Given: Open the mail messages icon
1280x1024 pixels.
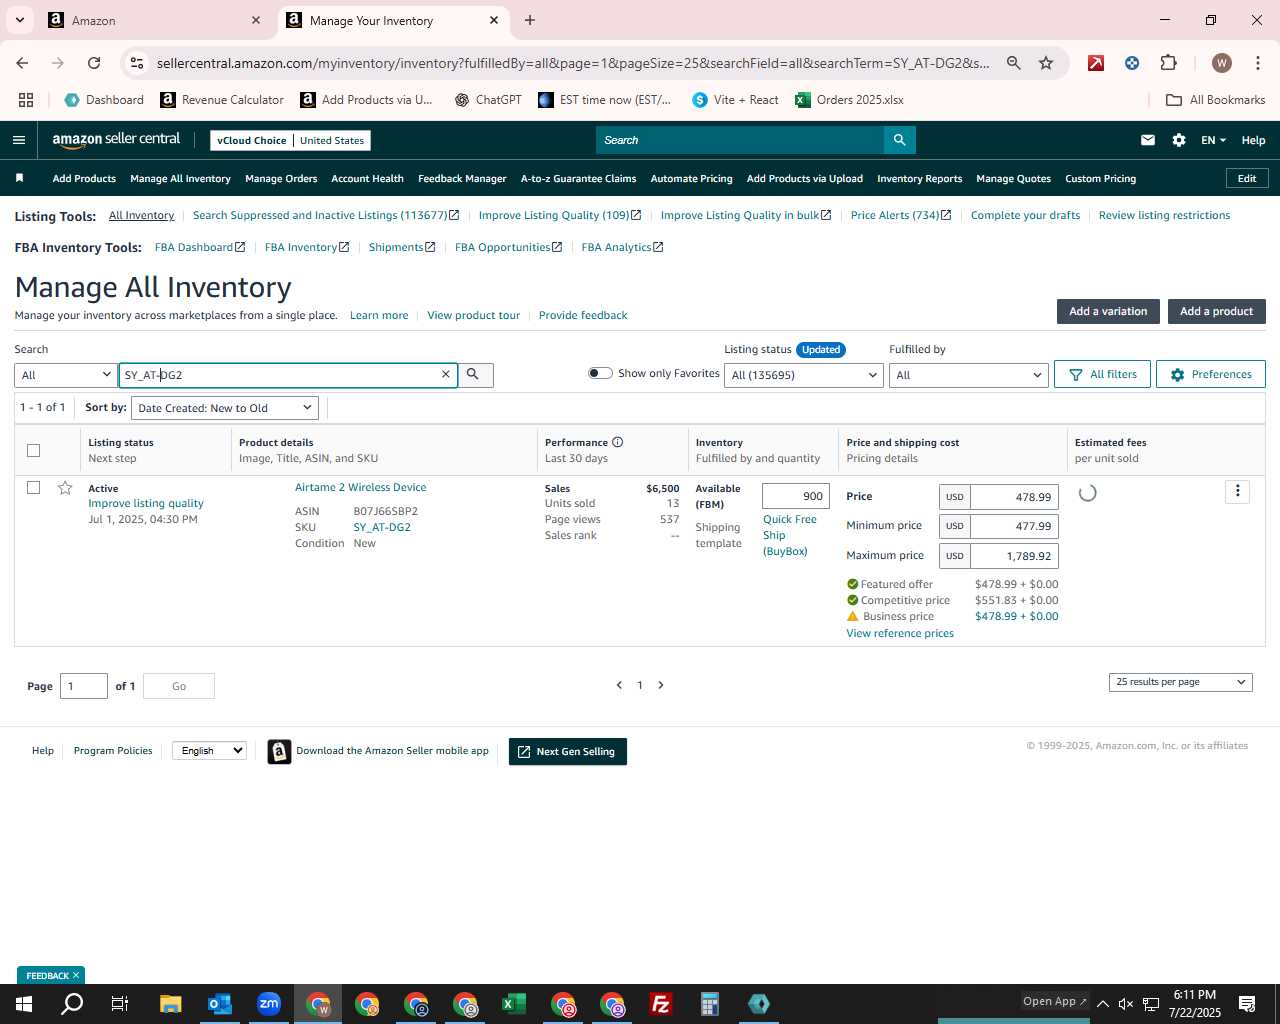Looking at the screenshot, I should 1148,140.
